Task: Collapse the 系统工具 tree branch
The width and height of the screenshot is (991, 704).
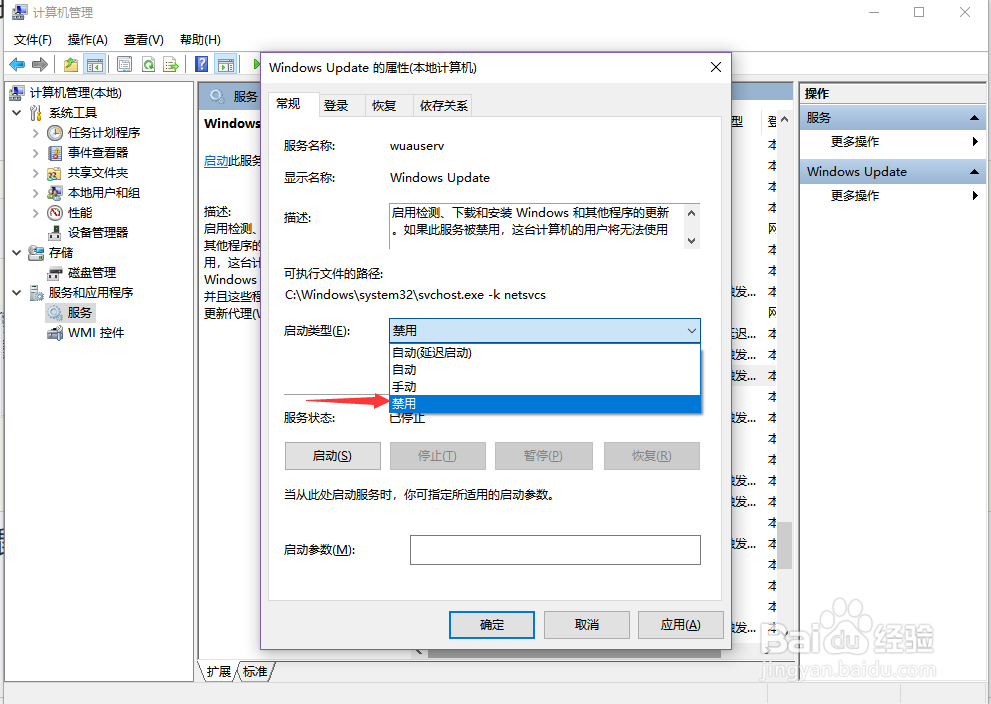Action: click(x=16, y=112)
